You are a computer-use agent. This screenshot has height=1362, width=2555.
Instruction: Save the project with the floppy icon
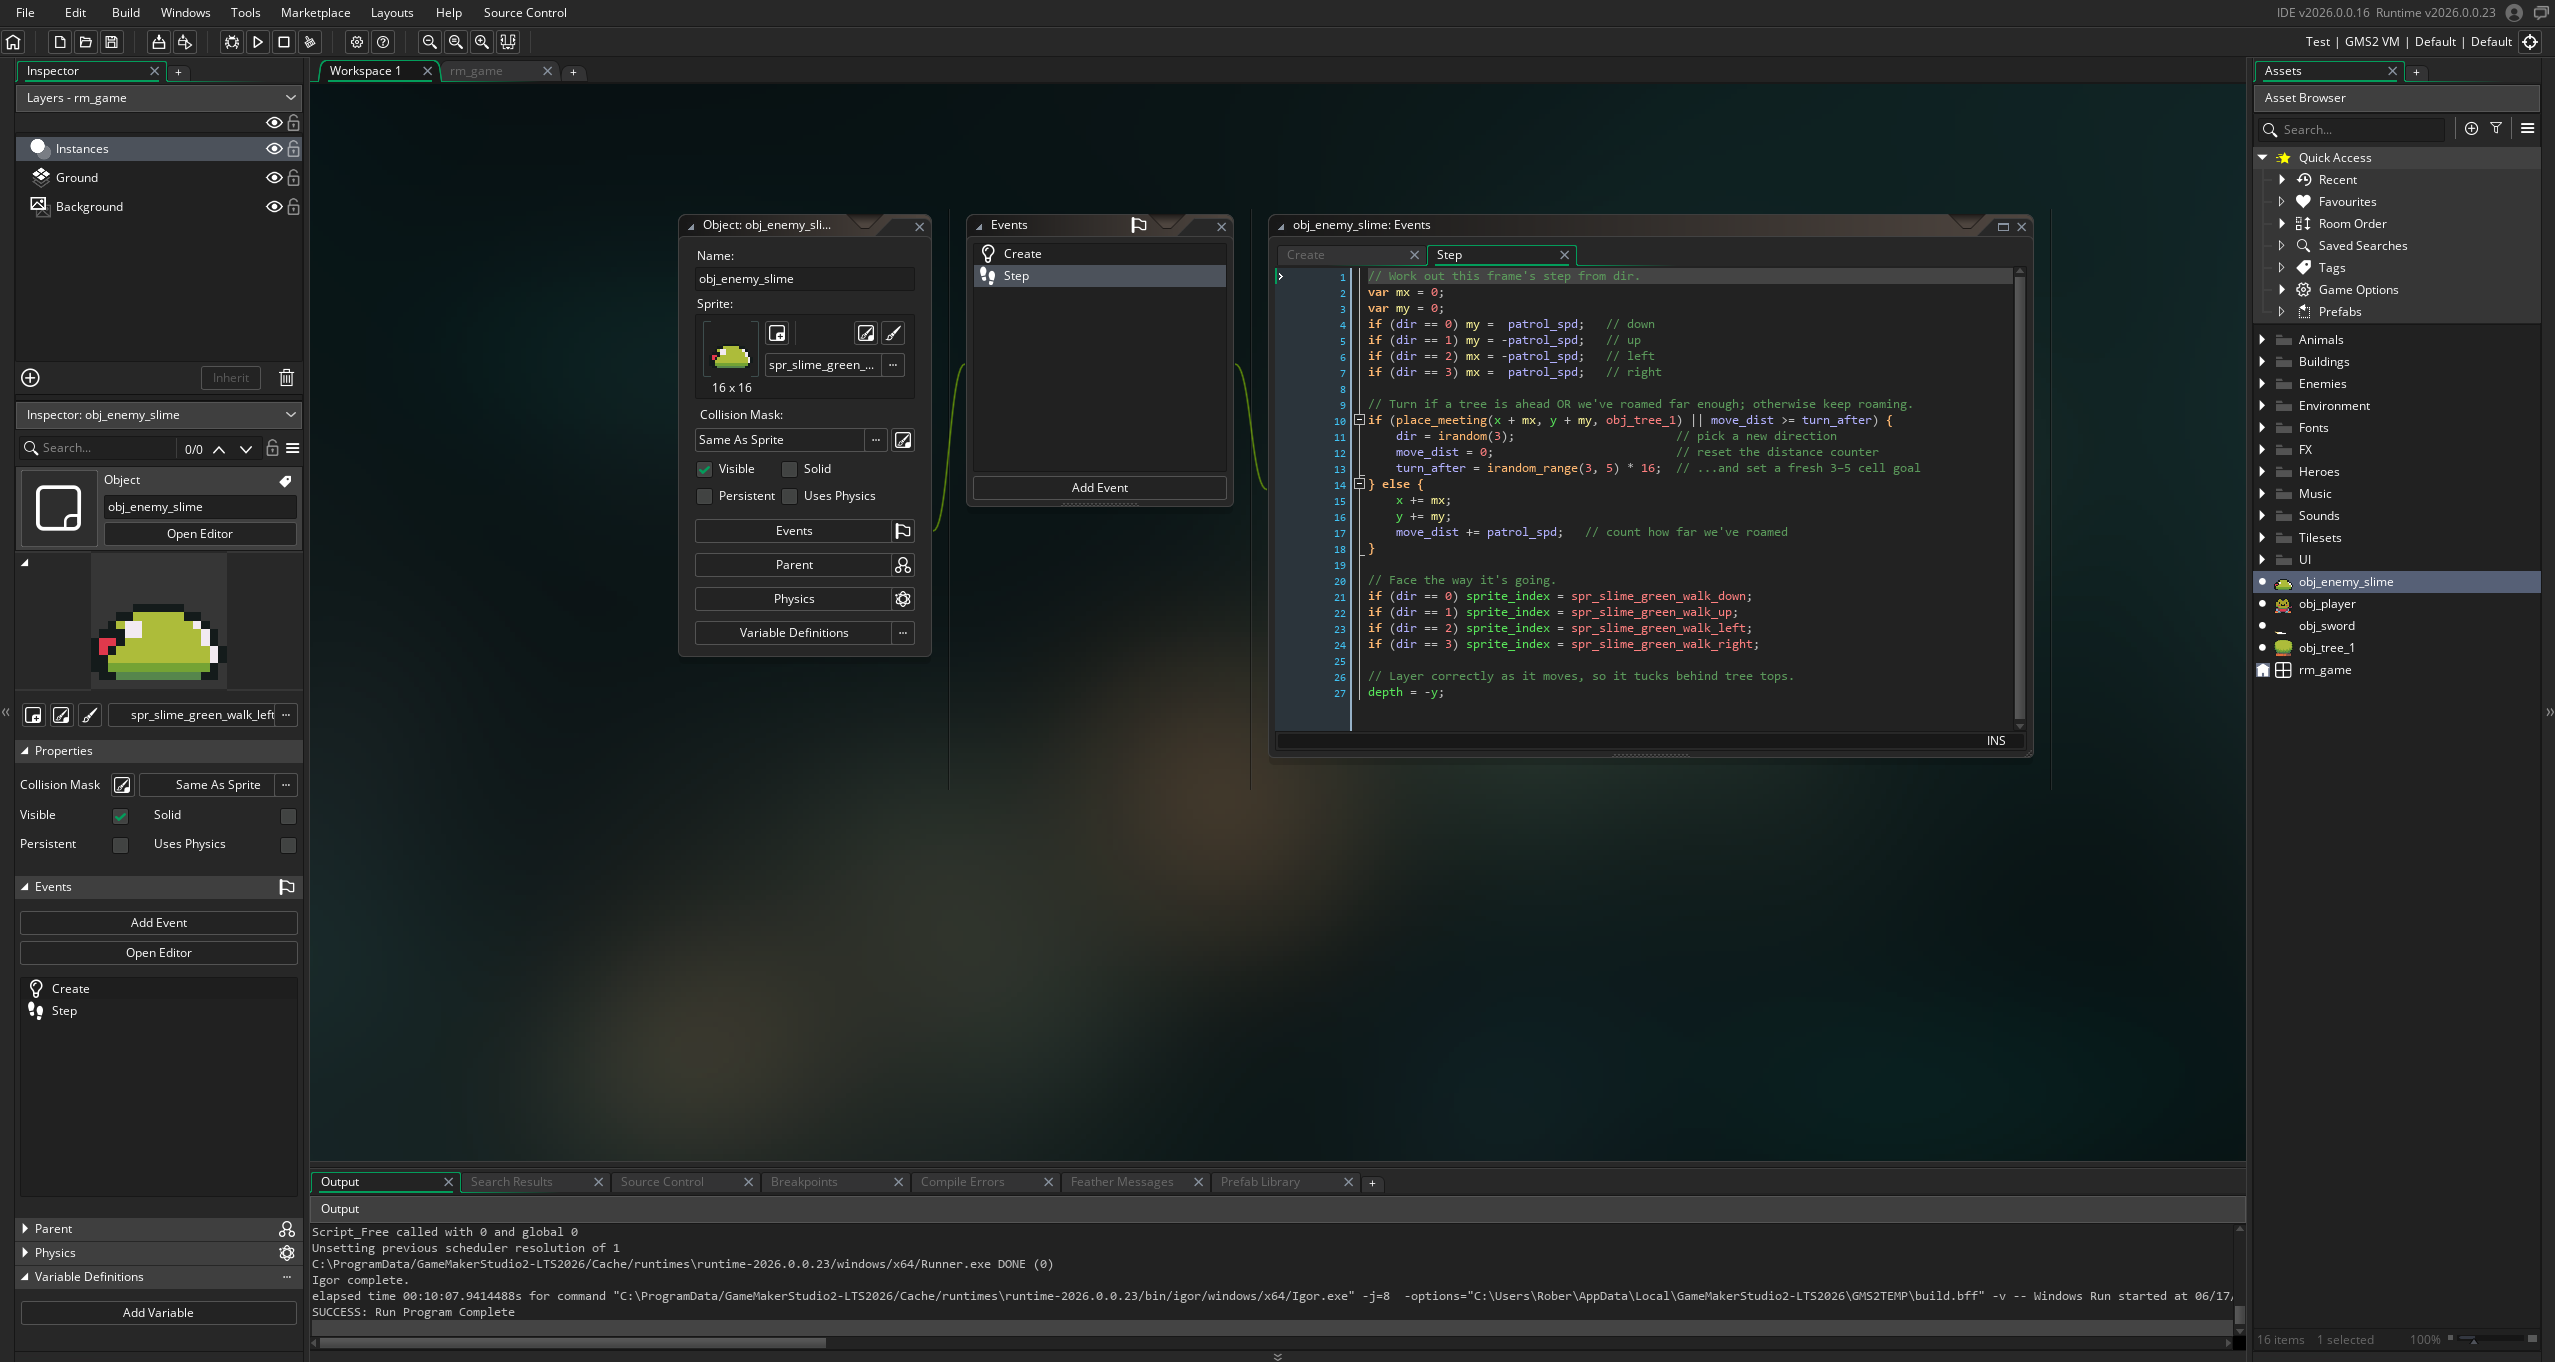112,42
